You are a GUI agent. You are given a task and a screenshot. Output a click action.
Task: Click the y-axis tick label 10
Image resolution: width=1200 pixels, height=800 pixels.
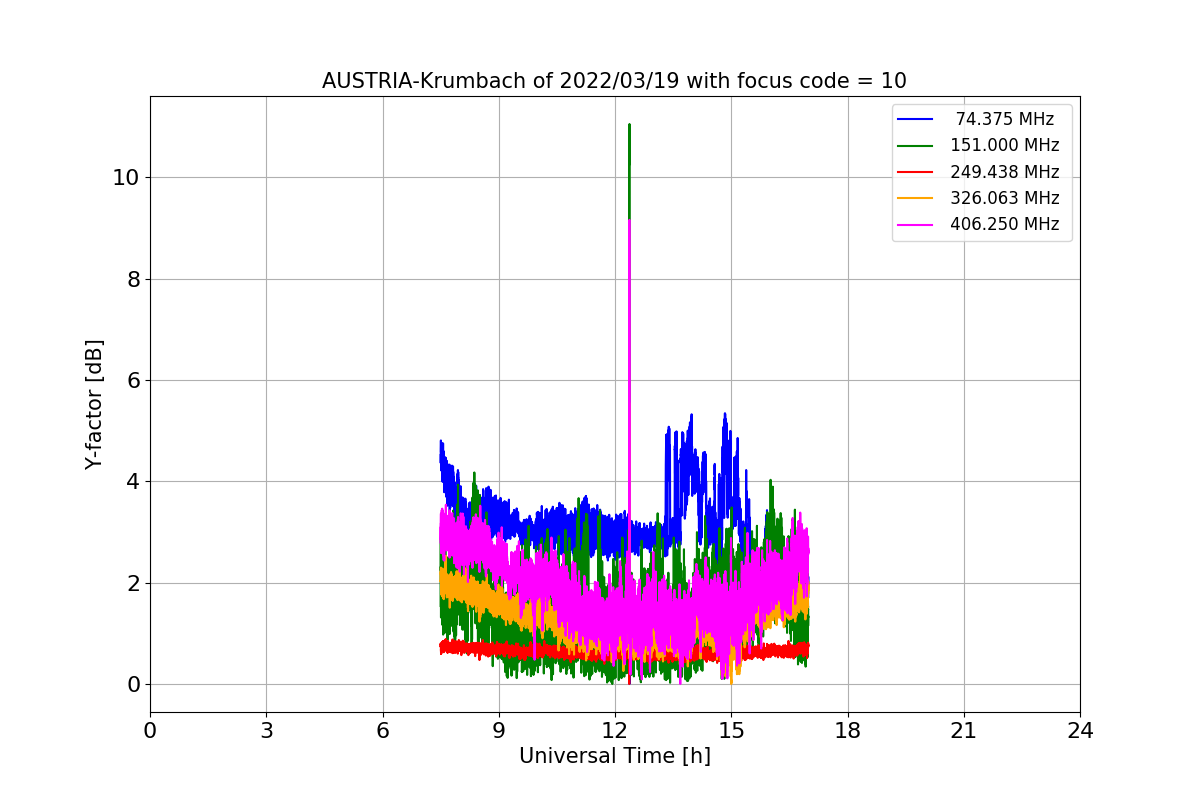click(127, 178)
